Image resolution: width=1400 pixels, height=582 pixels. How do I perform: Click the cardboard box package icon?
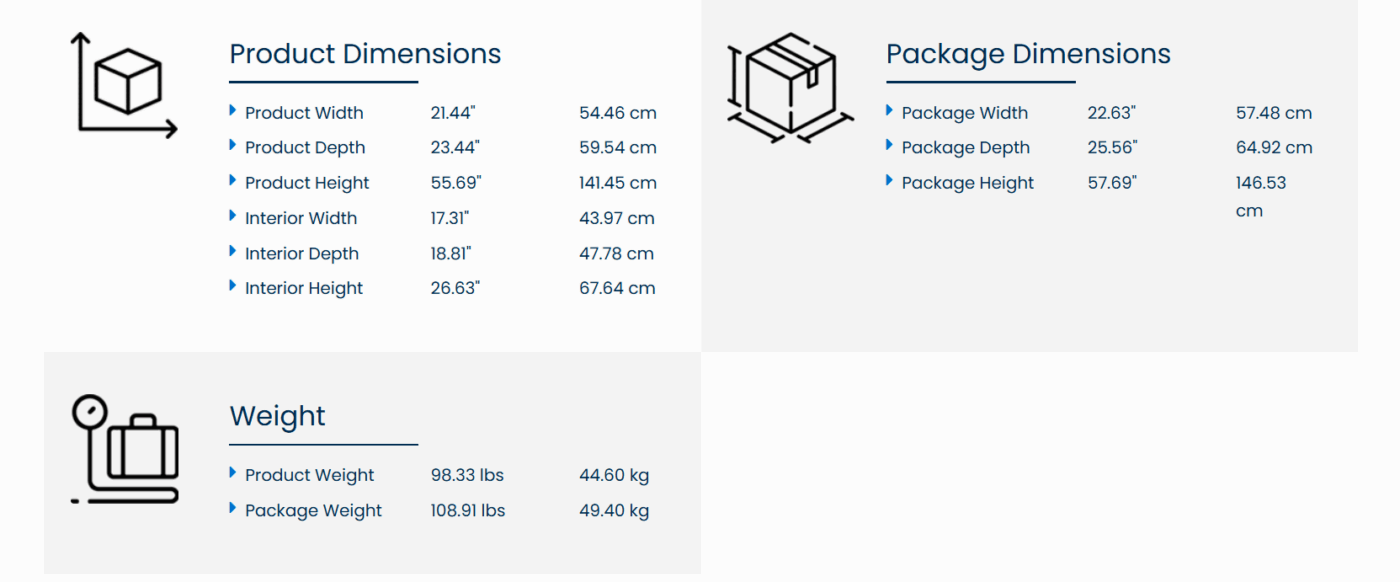pyautogui.click(x=790, y=86)
